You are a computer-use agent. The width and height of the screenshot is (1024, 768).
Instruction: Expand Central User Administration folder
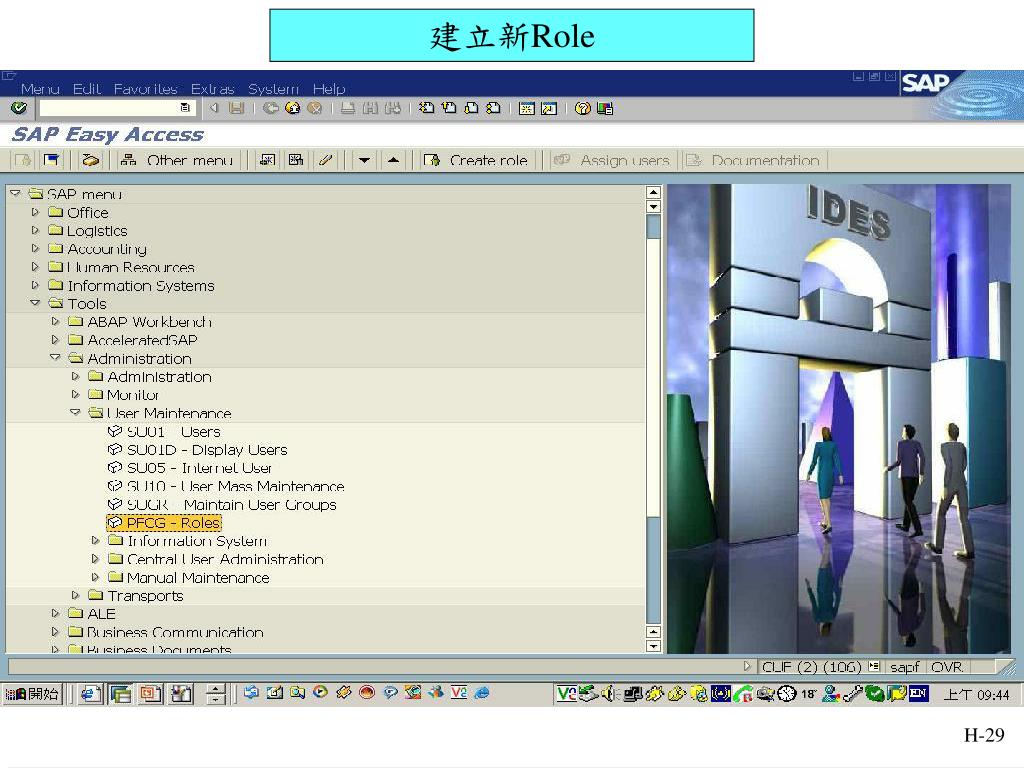[95, 559]
